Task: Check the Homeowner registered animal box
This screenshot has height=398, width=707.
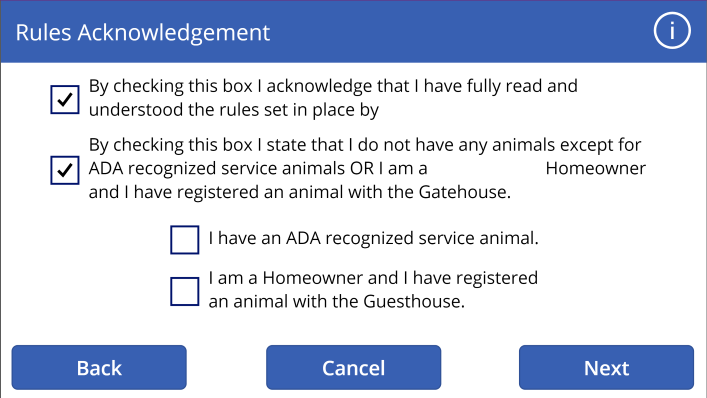Action: click(185, 292)
